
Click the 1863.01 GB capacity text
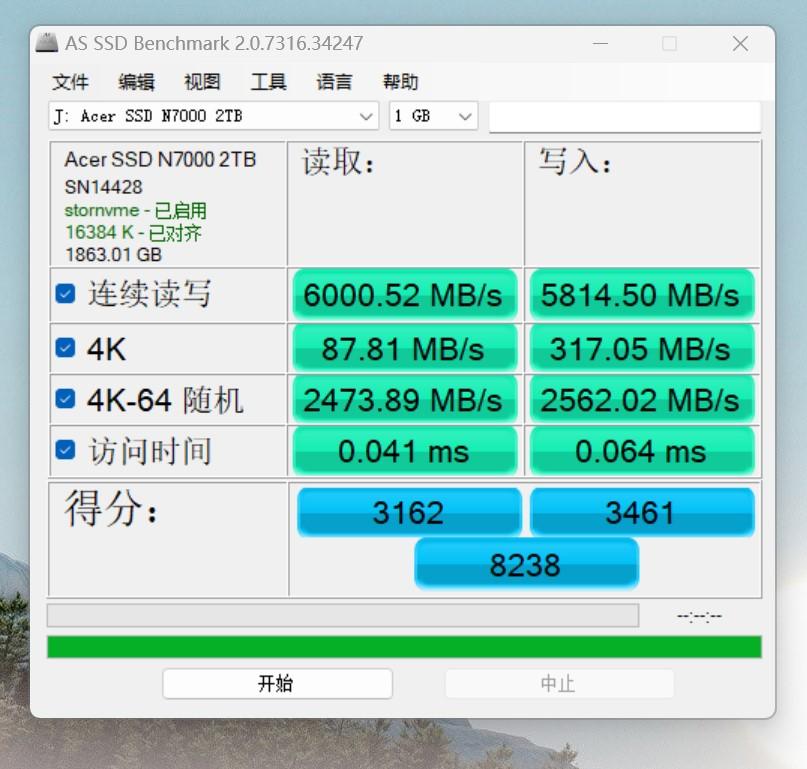[113, 255]
